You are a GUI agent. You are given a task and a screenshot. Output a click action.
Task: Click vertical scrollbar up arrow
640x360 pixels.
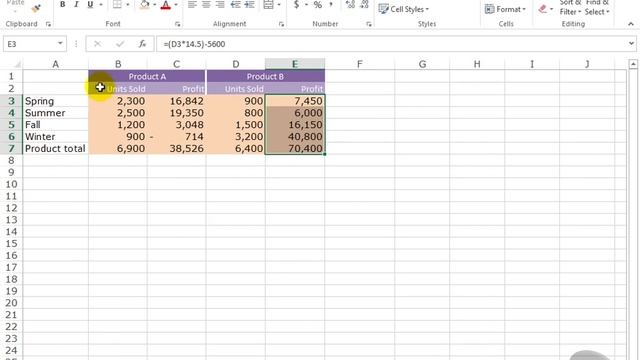click(x=633, y=64)
